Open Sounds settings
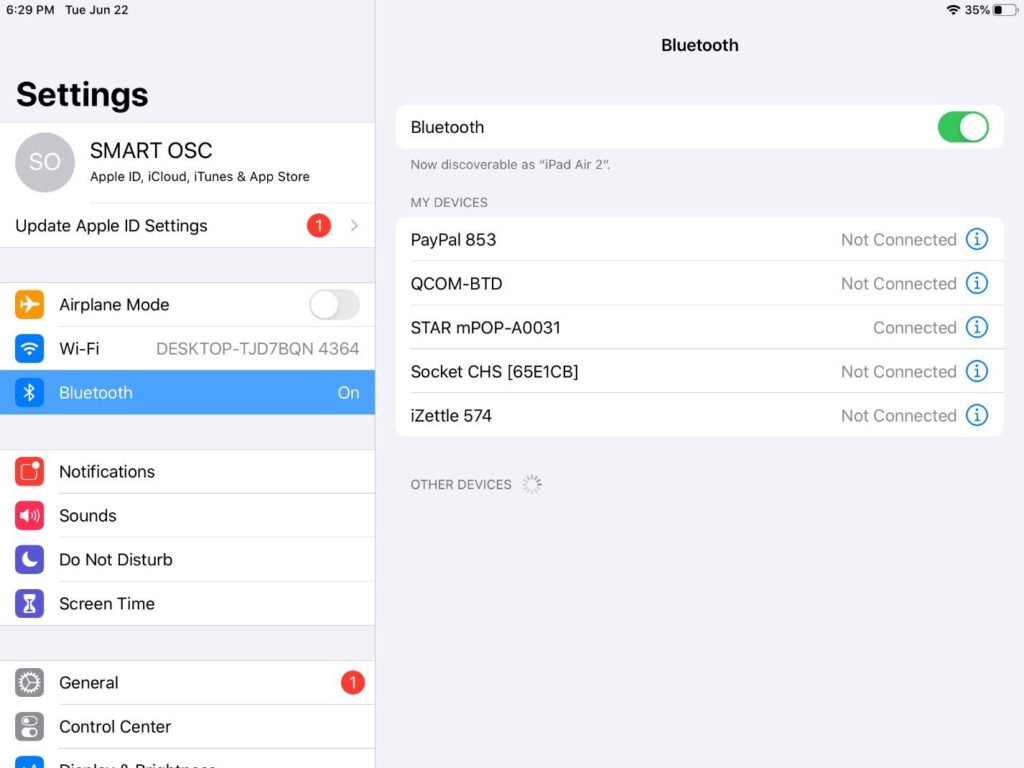This screenshot has height=768, width=1024. click(88, 516)
